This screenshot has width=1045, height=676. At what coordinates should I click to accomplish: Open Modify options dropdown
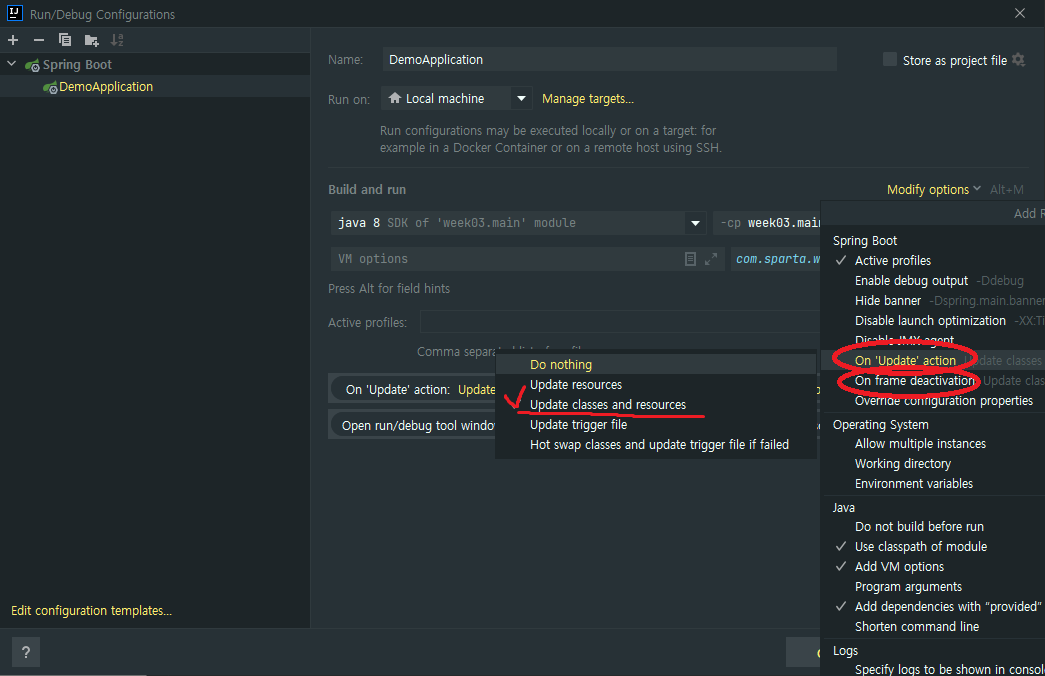pyautogui.click(x=934, y=189)
